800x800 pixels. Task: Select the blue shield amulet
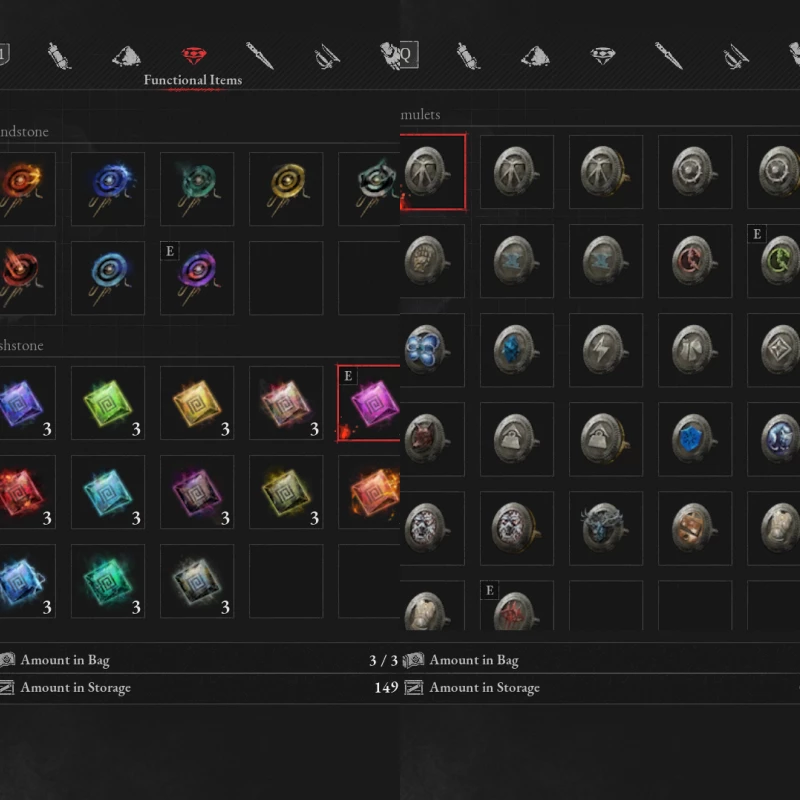[695, 439]
